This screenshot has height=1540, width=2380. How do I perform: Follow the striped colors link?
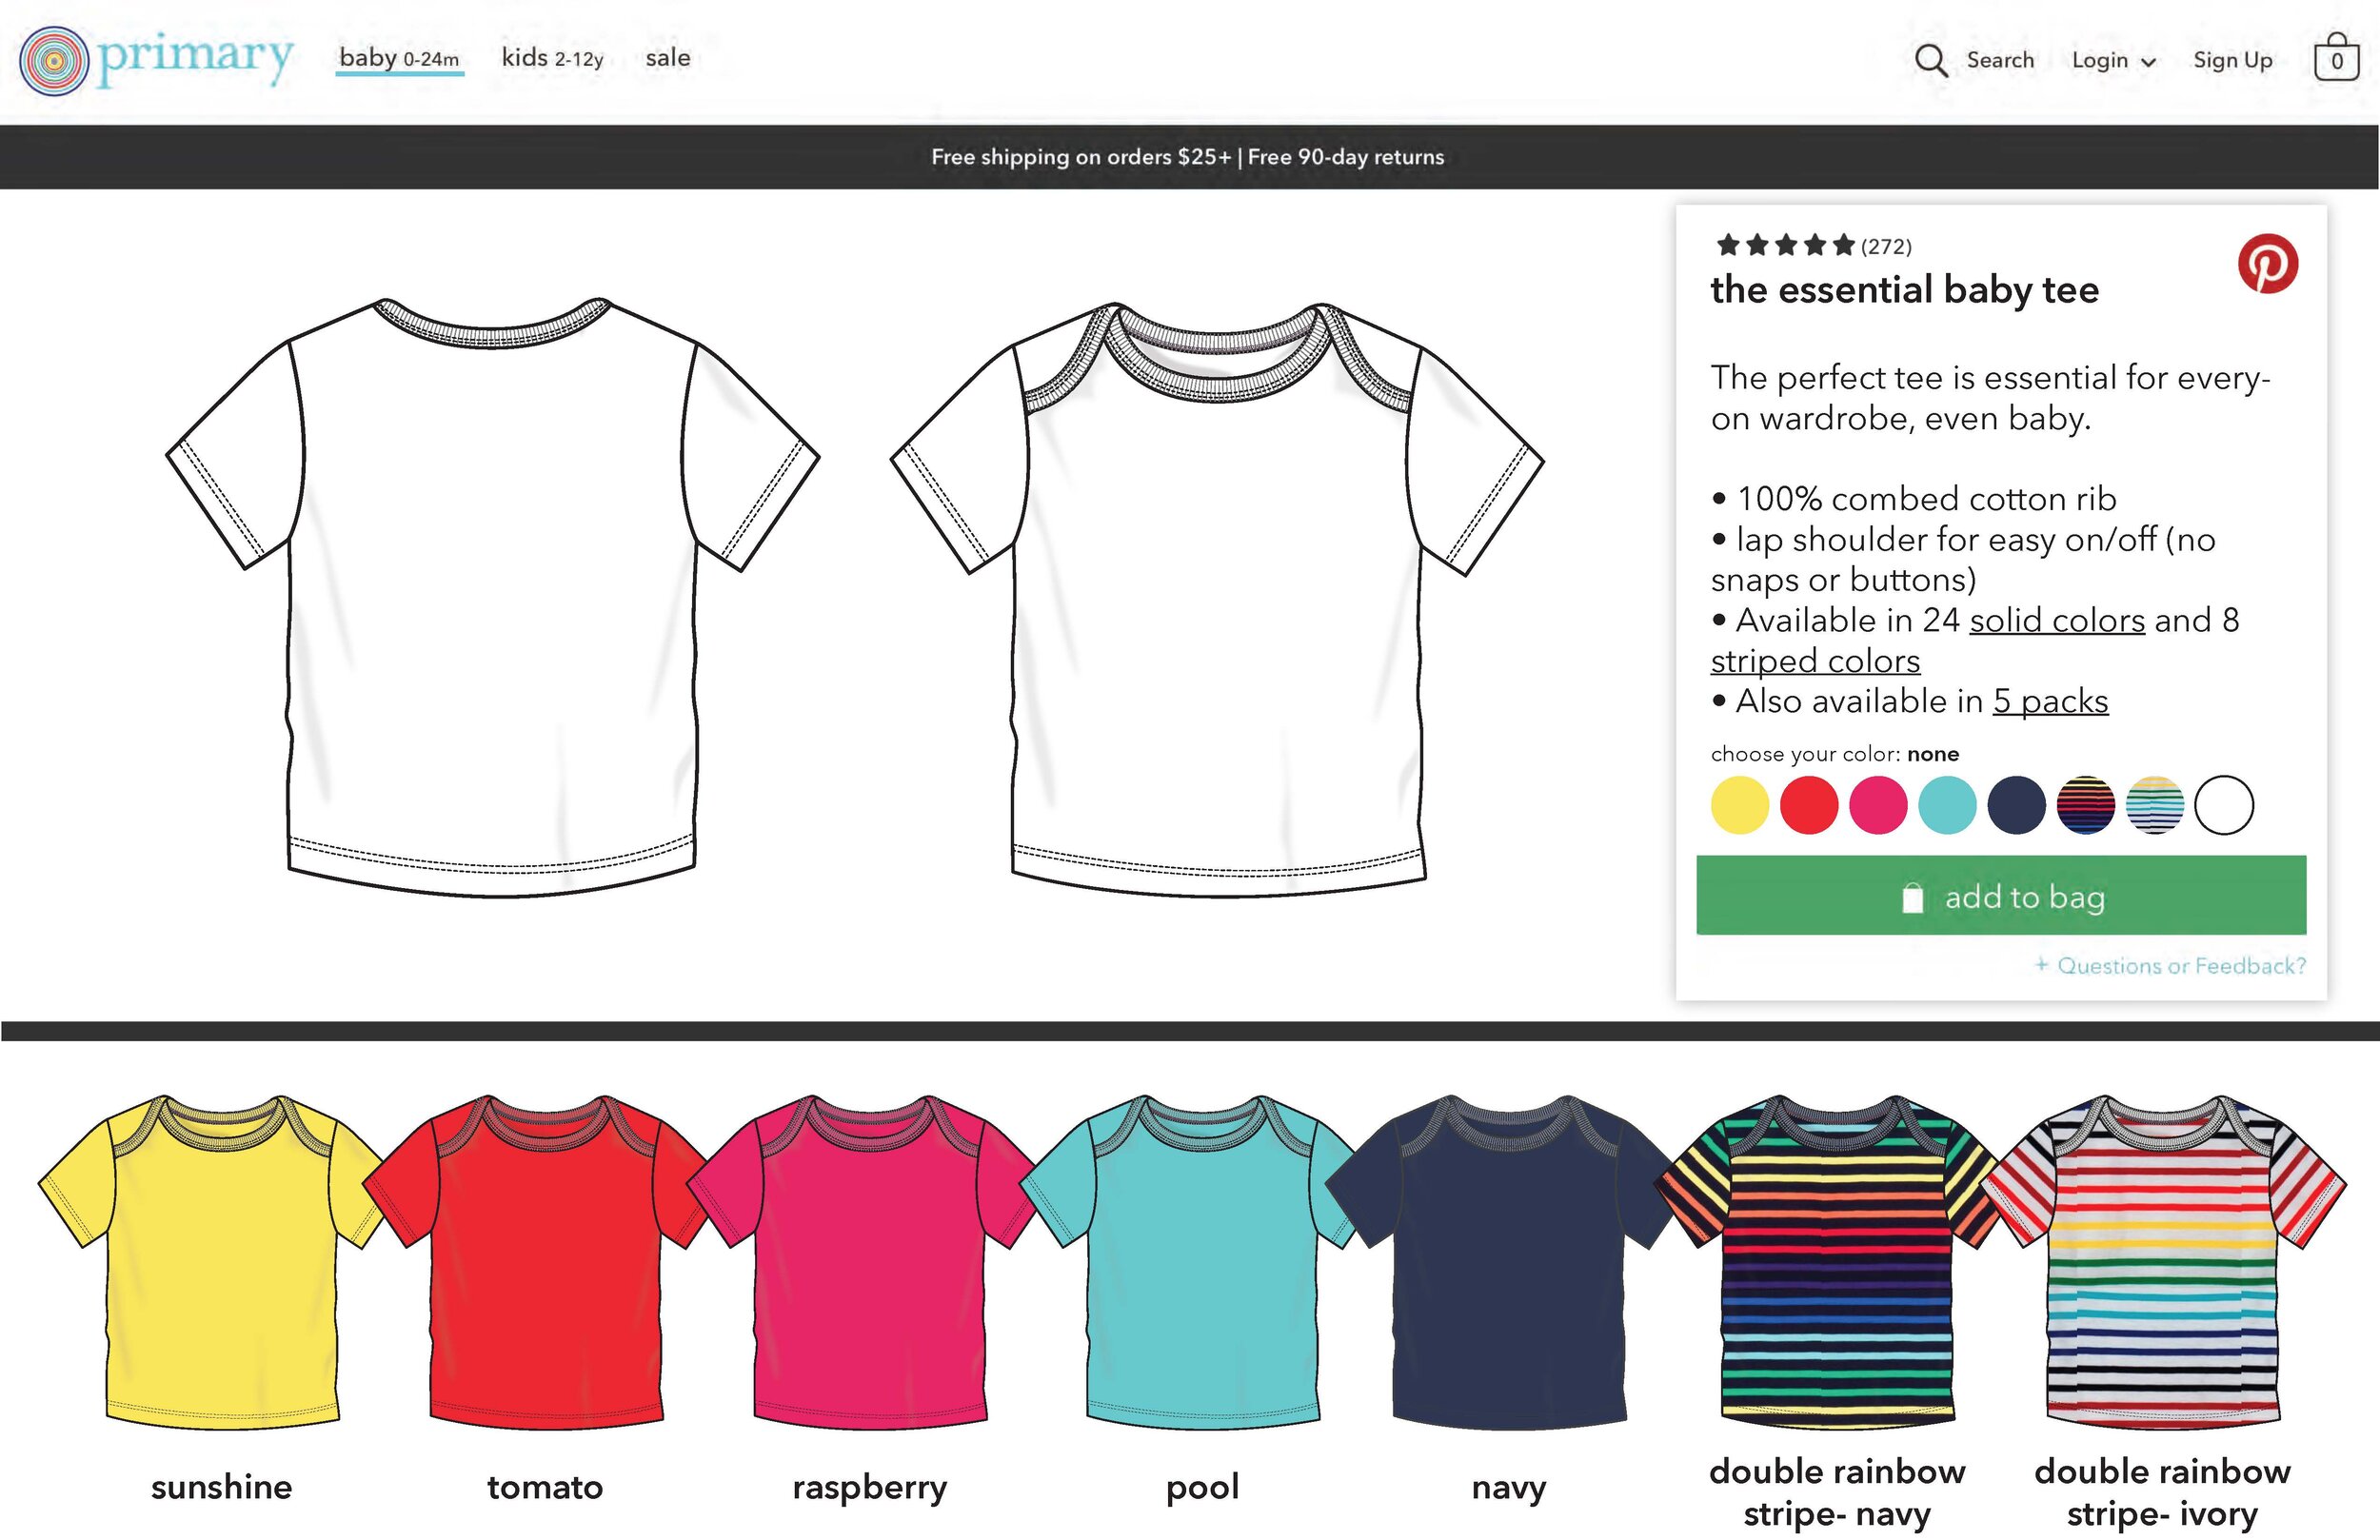(x=1815, y=661)
